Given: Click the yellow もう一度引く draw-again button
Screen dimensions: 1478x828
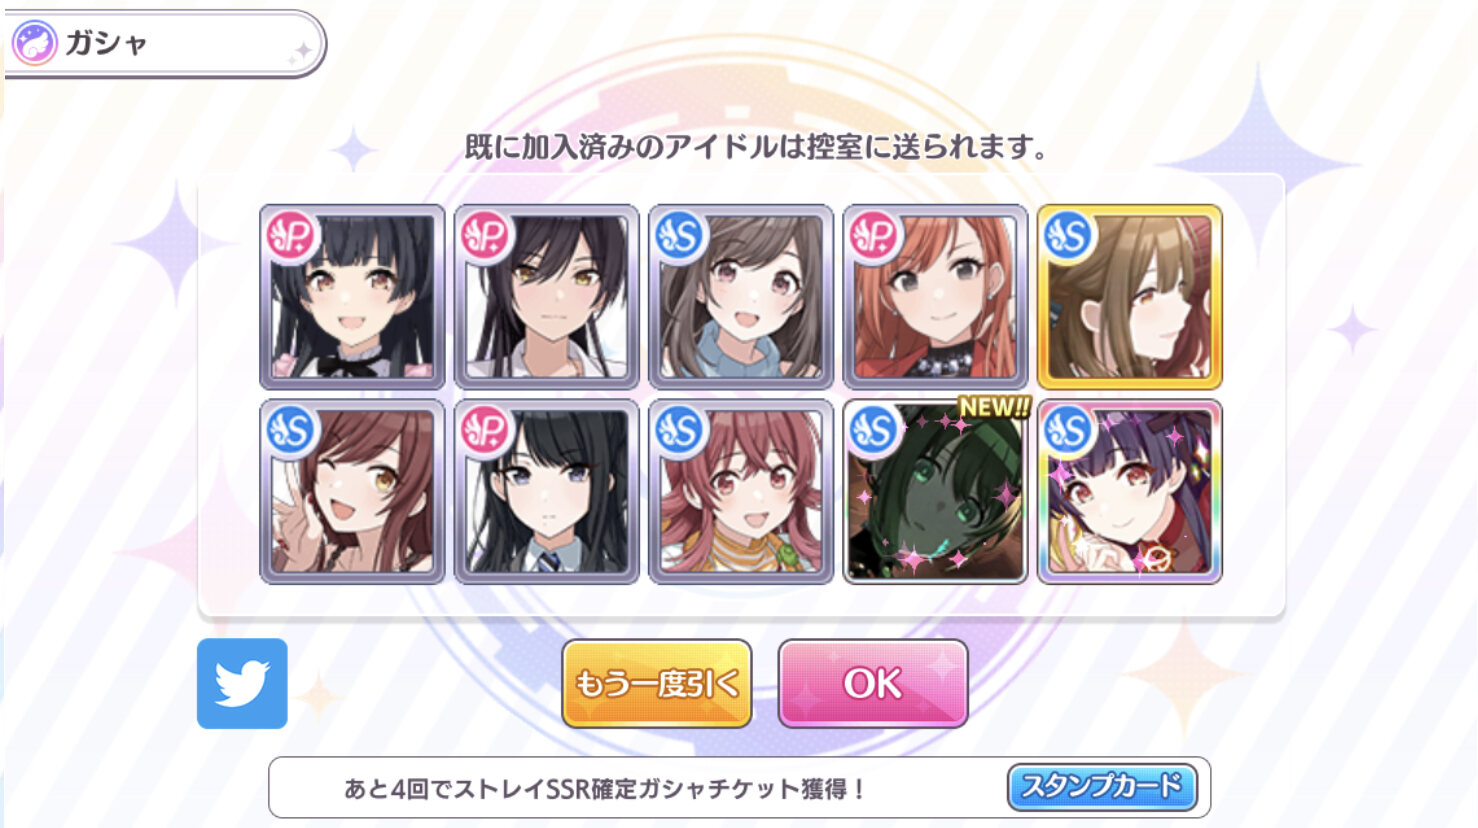Looking at the screenshot, I should pyautogui.click(x=657, y=684).
